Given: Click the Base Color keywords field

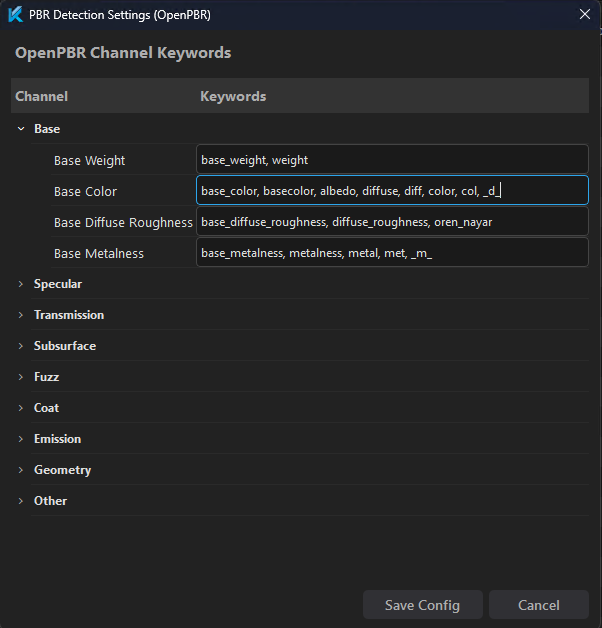Looking at the screenshot, I should [x=392, y=190].
